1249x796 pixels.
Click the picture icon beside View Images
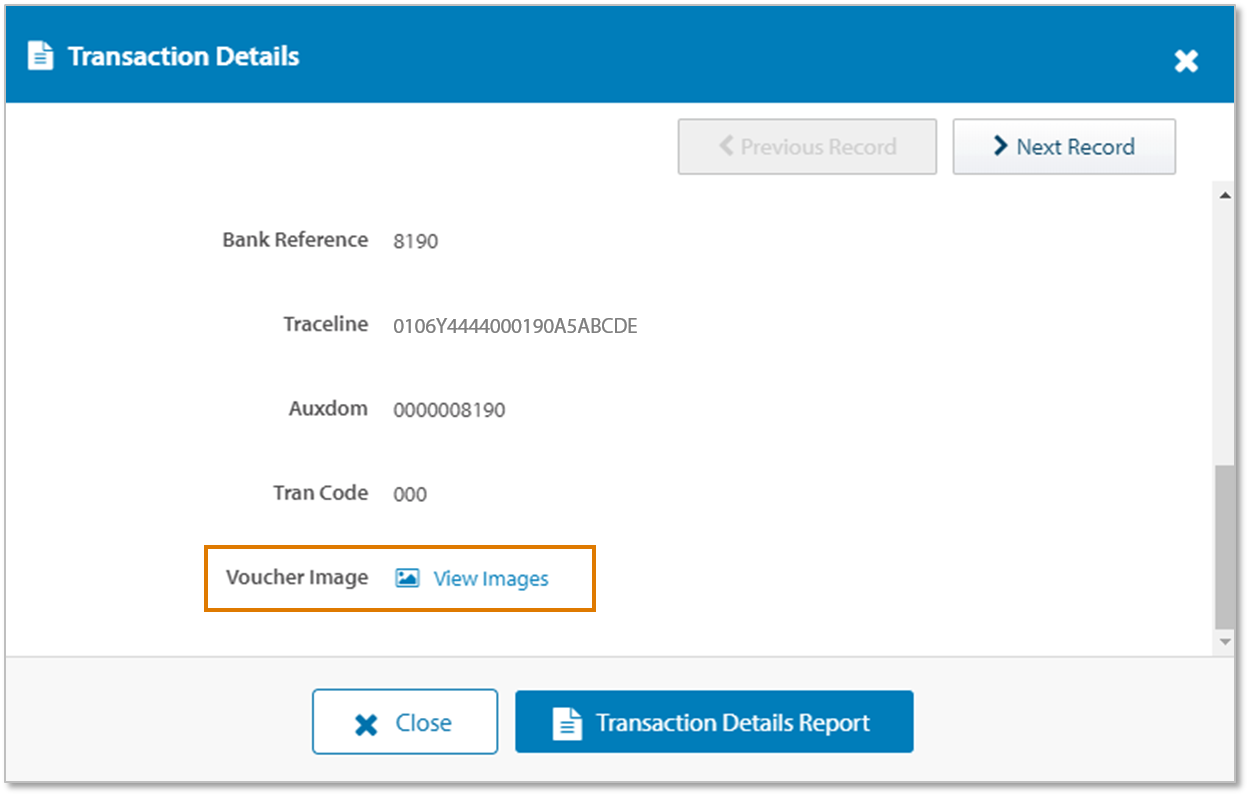(407, 578)
